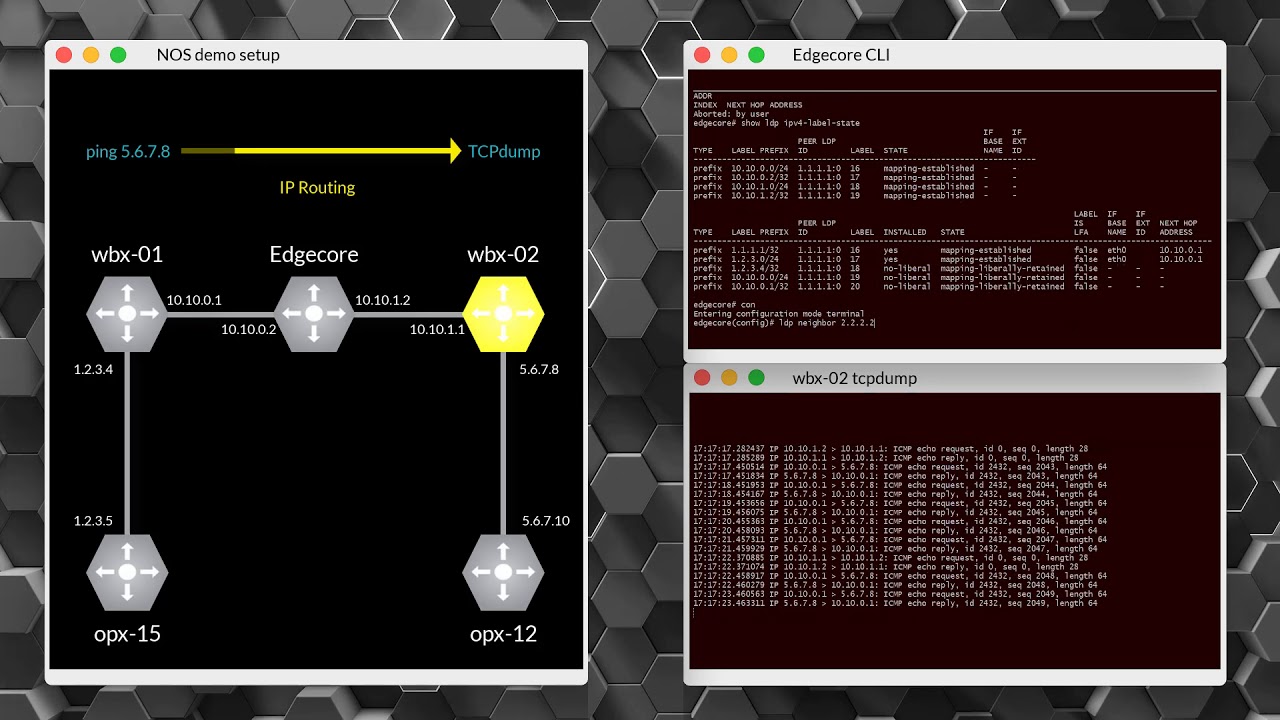Click the 10.10.0.0/24 label 16 row

[854, 169]
